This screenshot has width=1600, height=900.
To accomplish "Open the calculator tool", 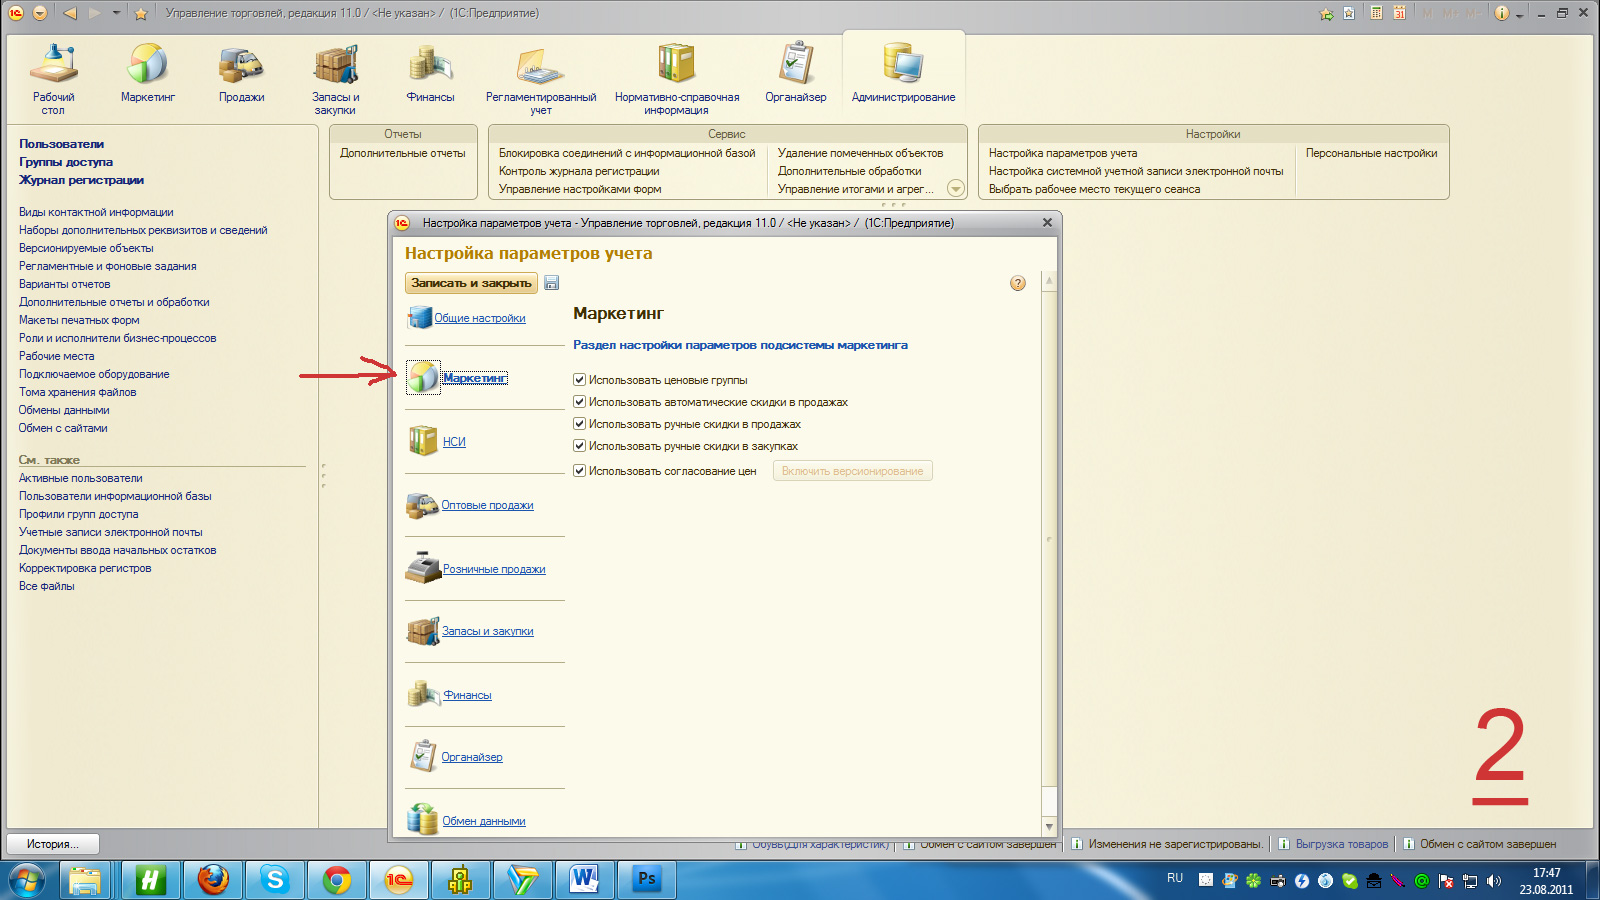I will point(1376,13).
